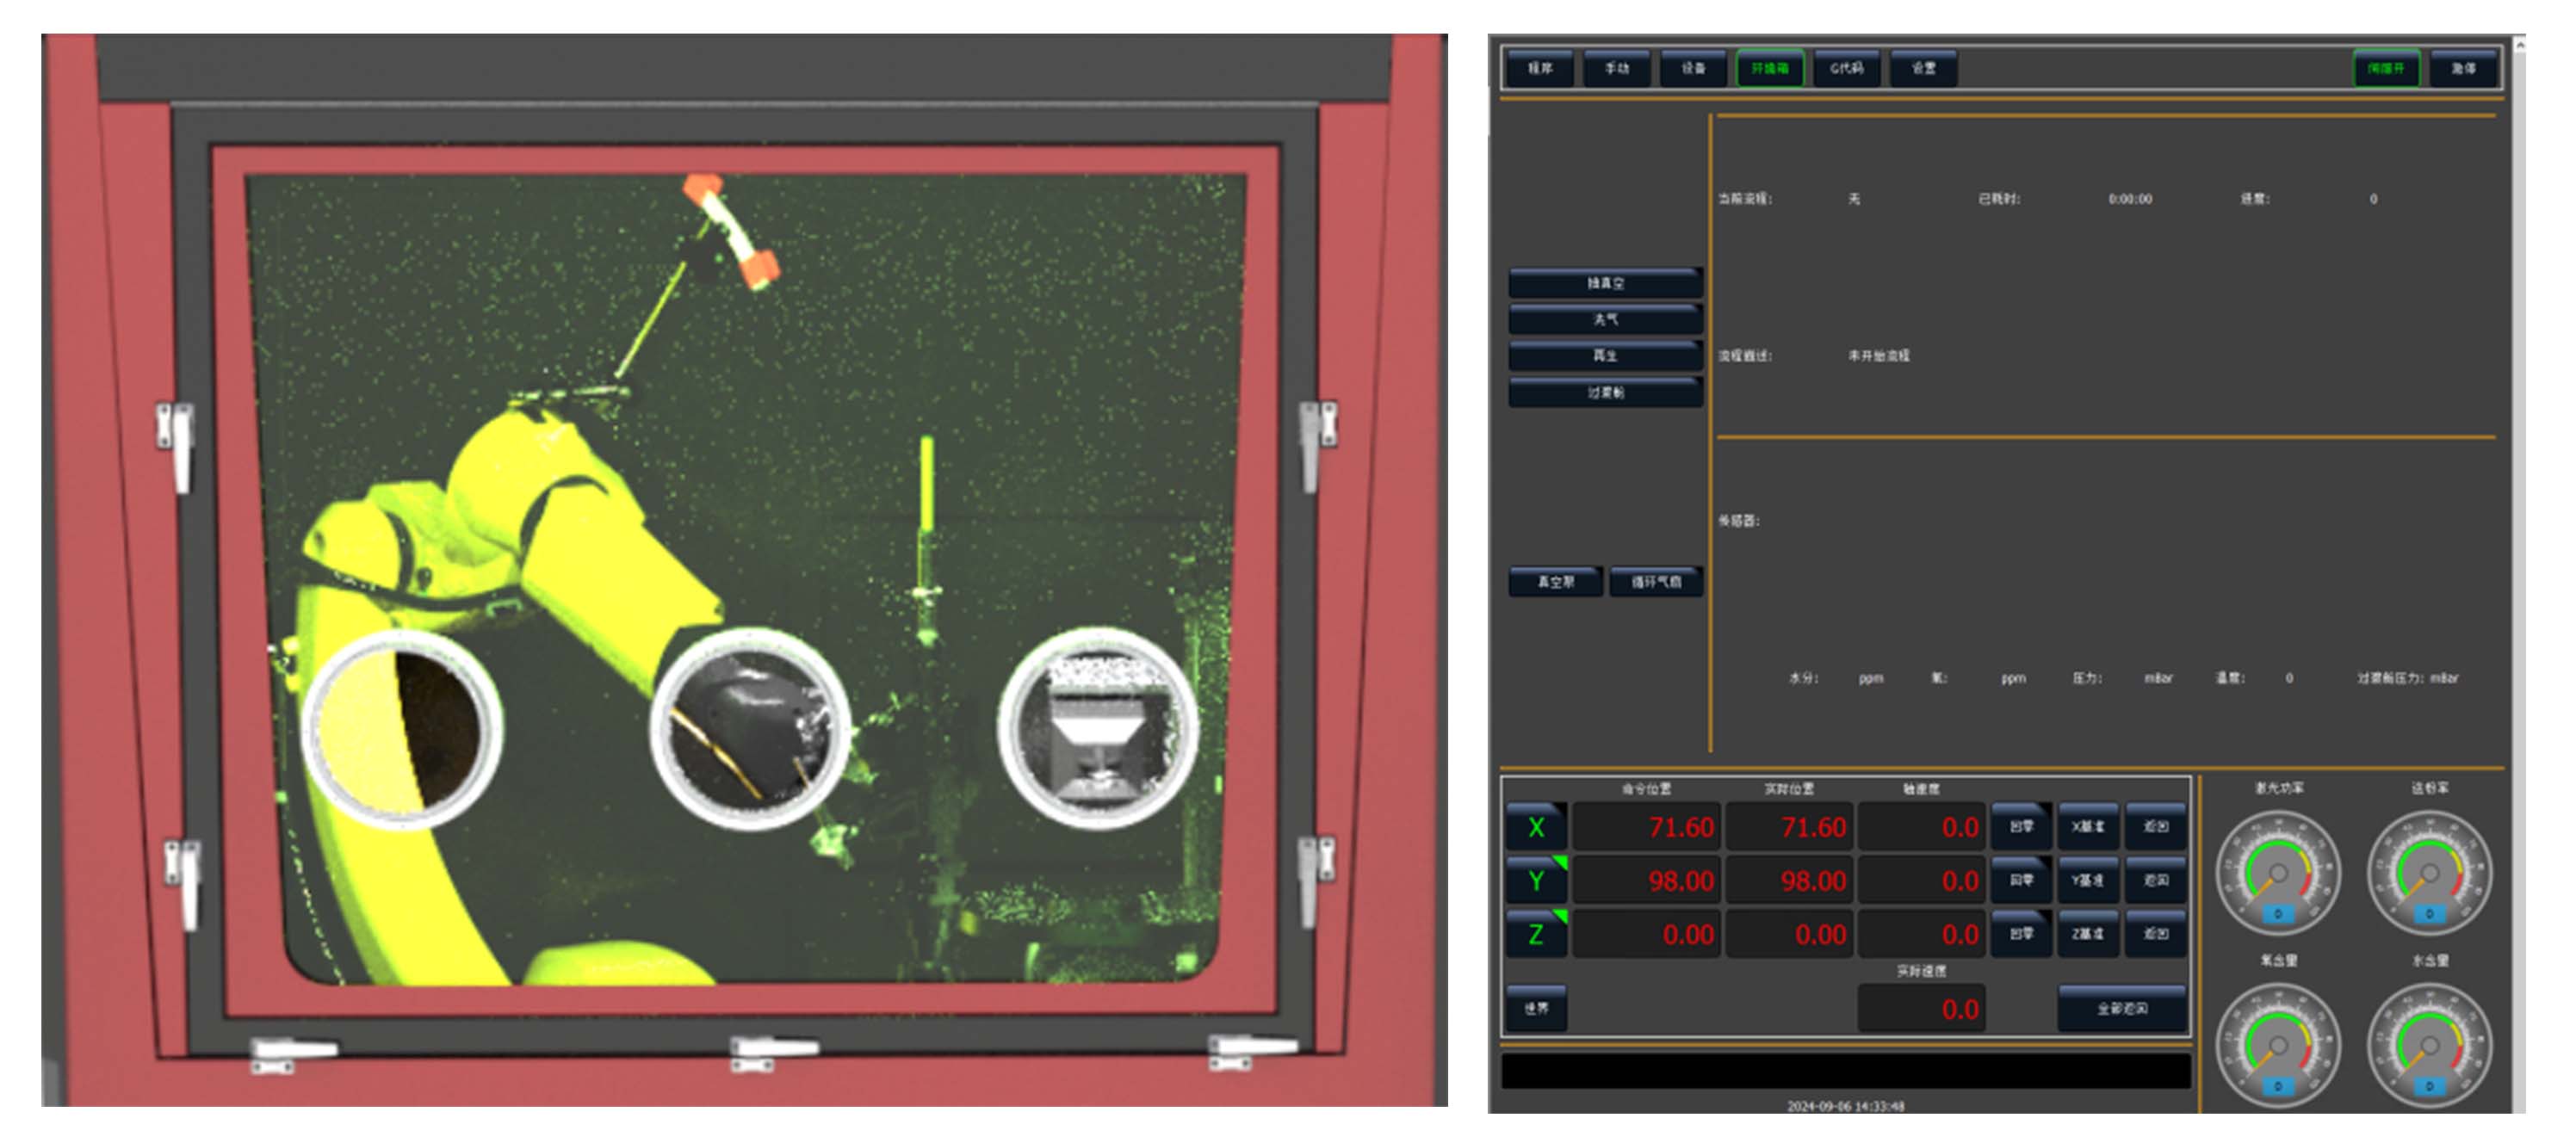2576x1143 pixels.
Task: Toggle the green highlighted top-right status button
Action: (2385, 68)
